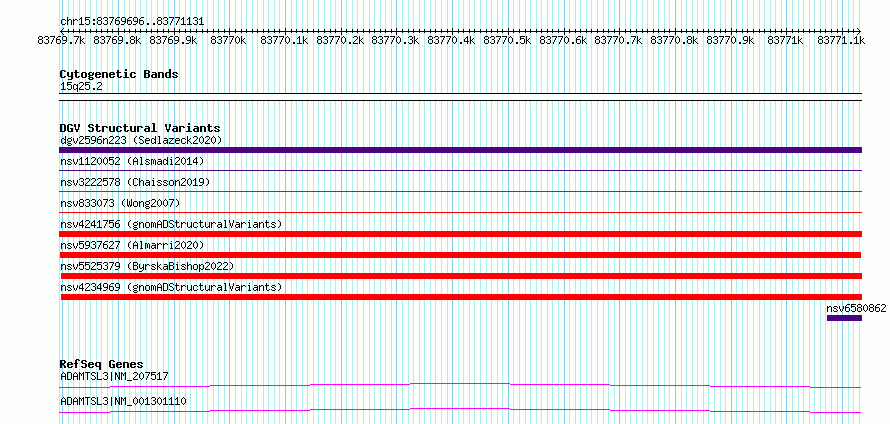Click the 15q25.2 band label
Image resolution: width=890 pixels, height=424 pixels.
coord(81,87)
